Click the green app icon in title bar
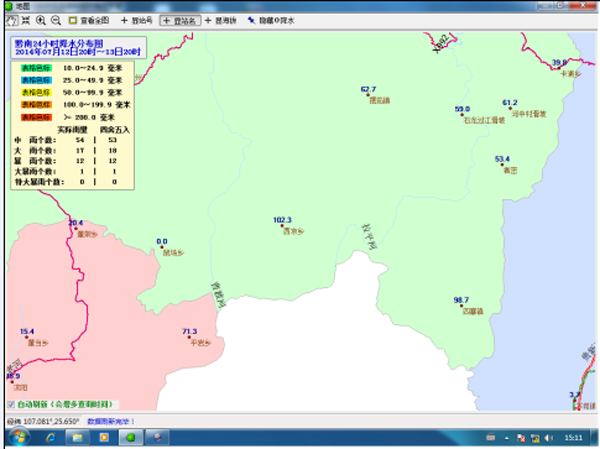The height and width of the screenshot is (449, 600). (x=9, y=6)
